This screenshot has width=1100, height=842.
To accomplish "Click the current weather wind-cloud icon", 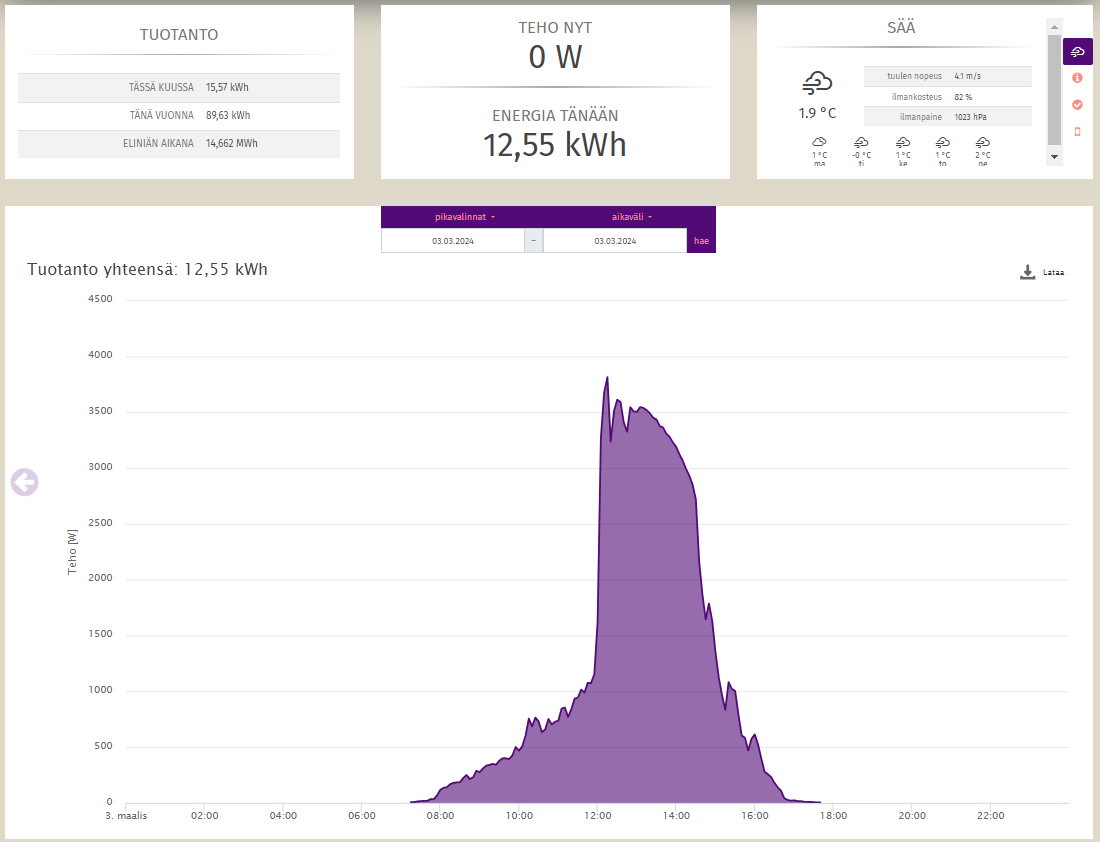I will coord(817,84).
